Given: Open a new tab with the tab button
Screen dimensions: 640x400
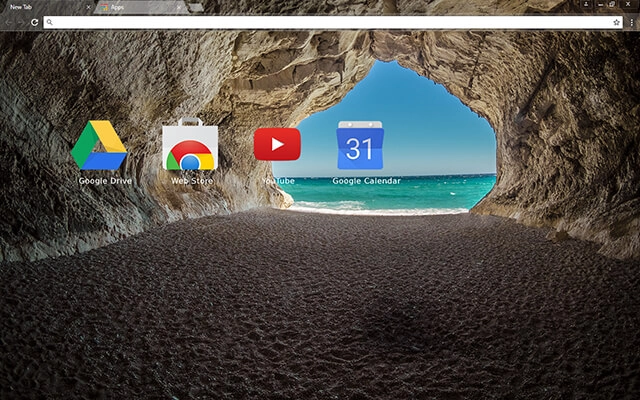Looking at the screenshot, I should coord(196,7).
